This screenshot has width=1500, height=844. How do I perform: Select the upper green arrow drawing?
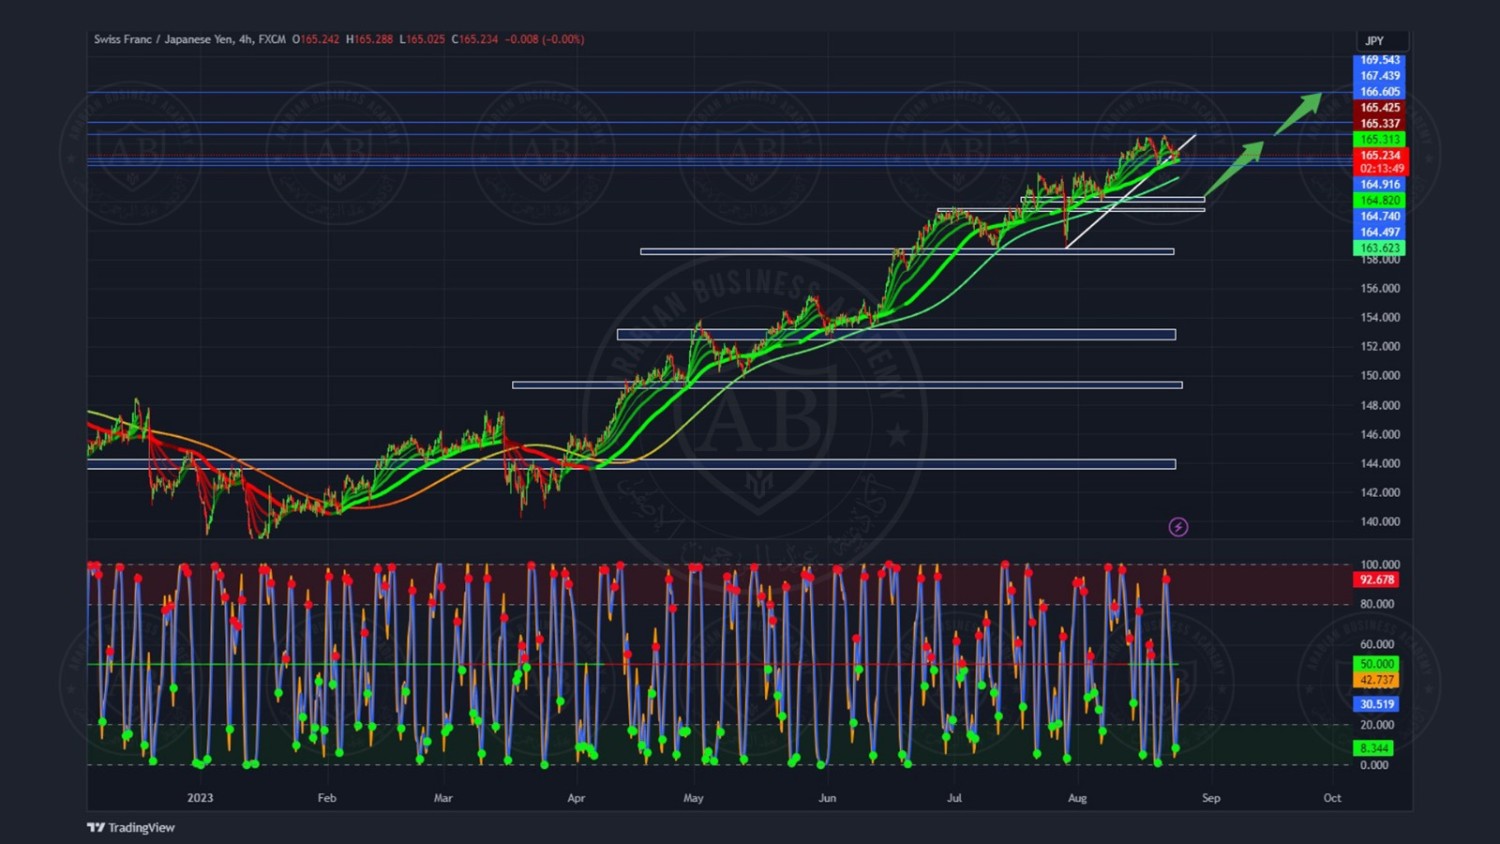[x=1299, y=113]
